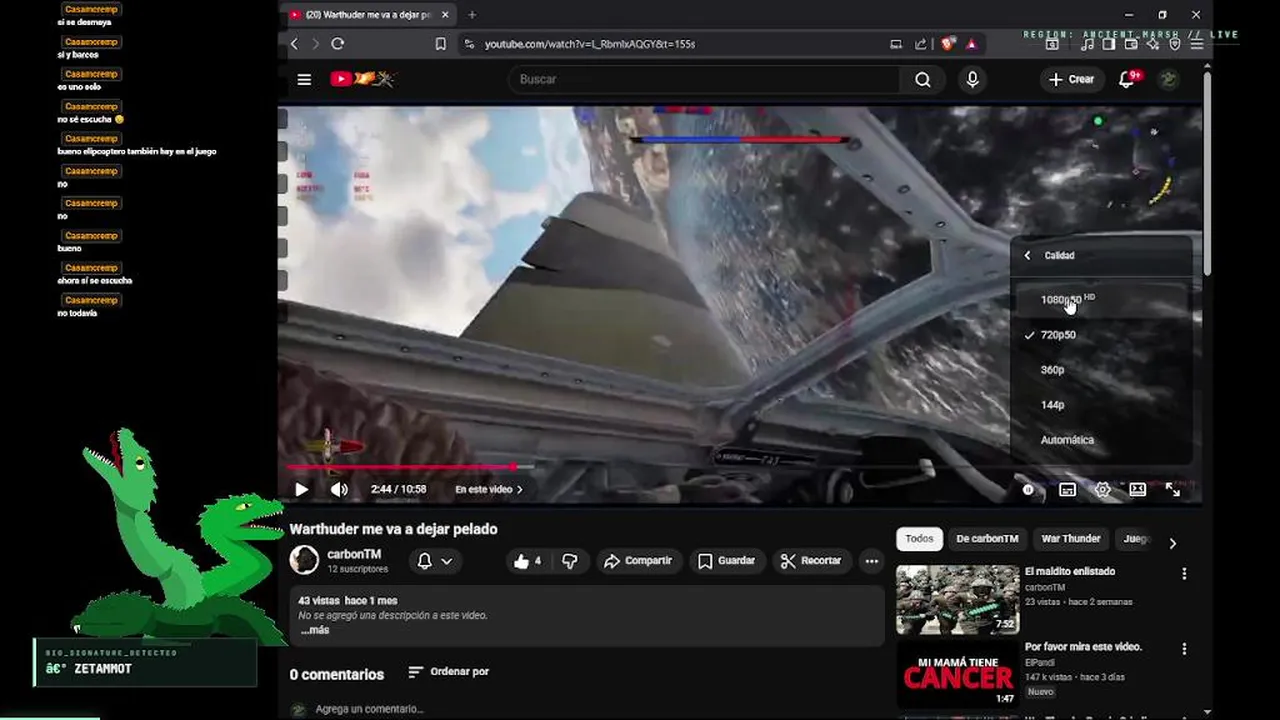Image resolution: width=1280 pixels, height=720 pixels.
Task: Go to YouTube home via the logo
Action: pos(362,79)
